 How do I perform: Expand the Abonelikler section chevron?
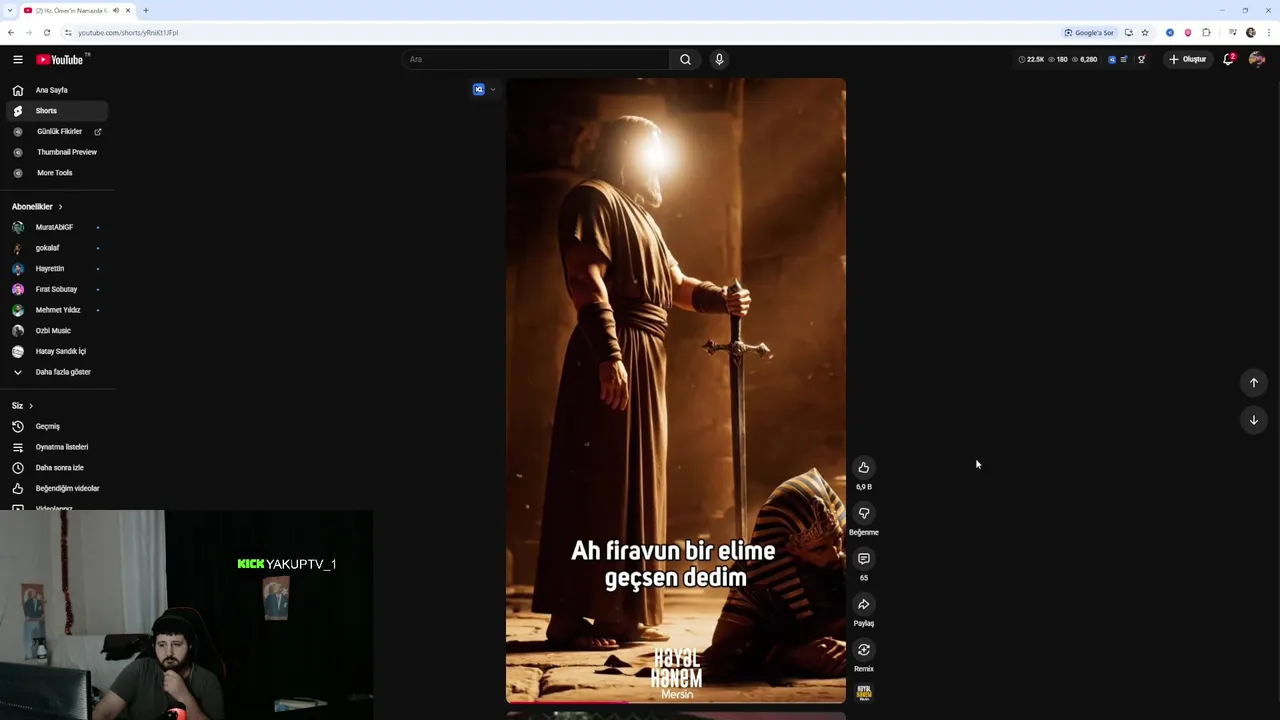[60, 207]
